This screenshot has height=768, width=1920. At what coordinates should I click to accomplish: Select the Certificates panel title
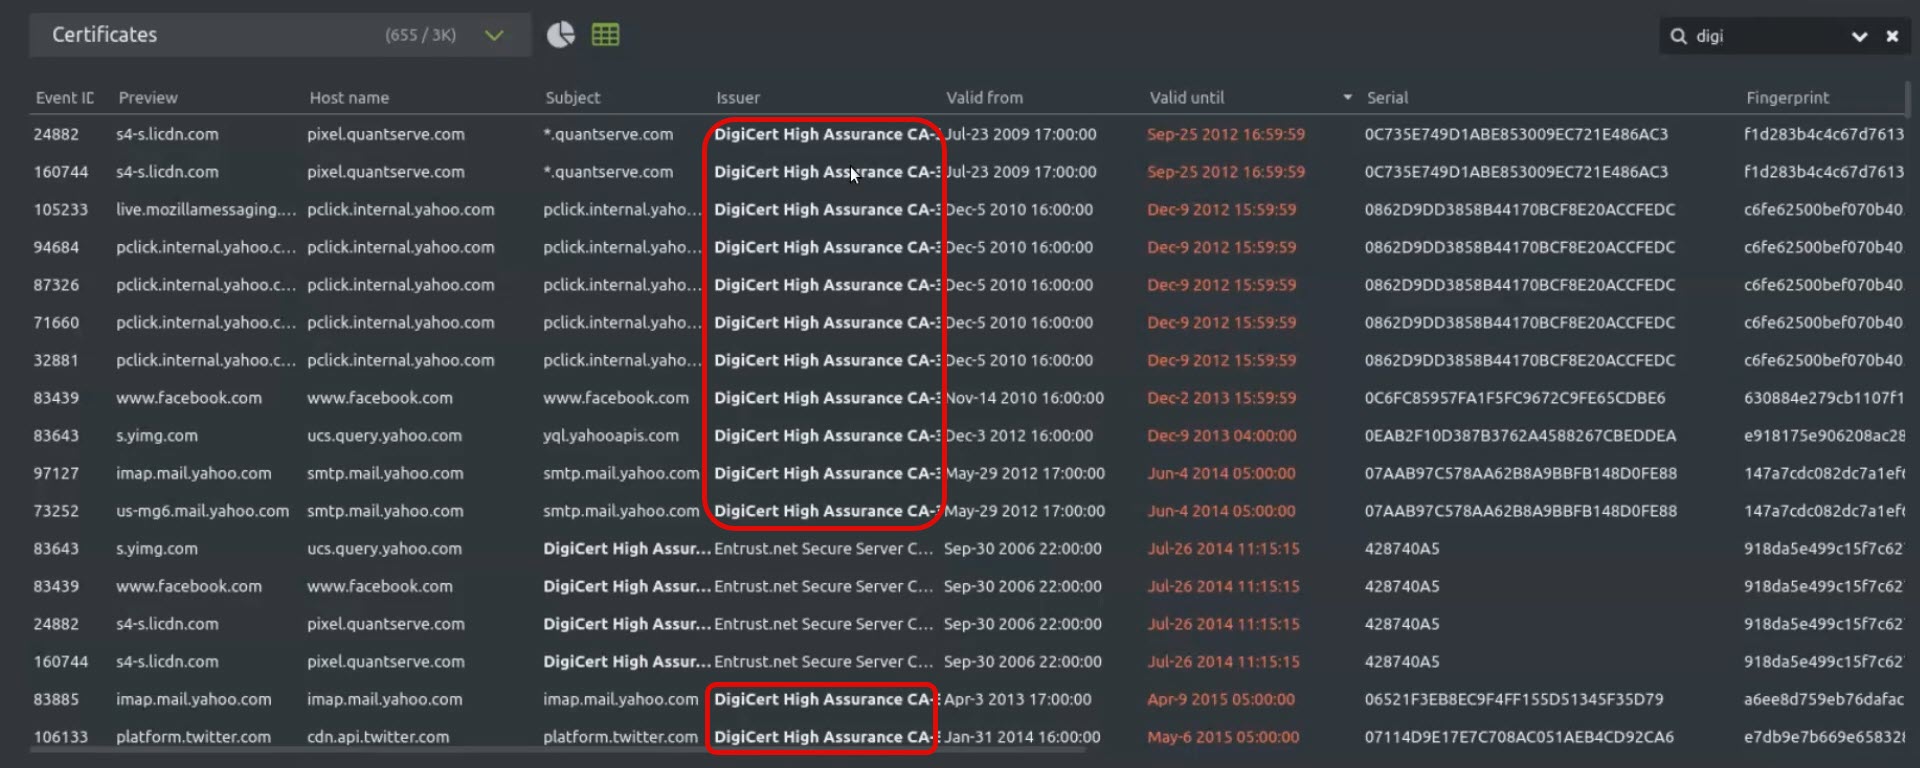point(104,35)
